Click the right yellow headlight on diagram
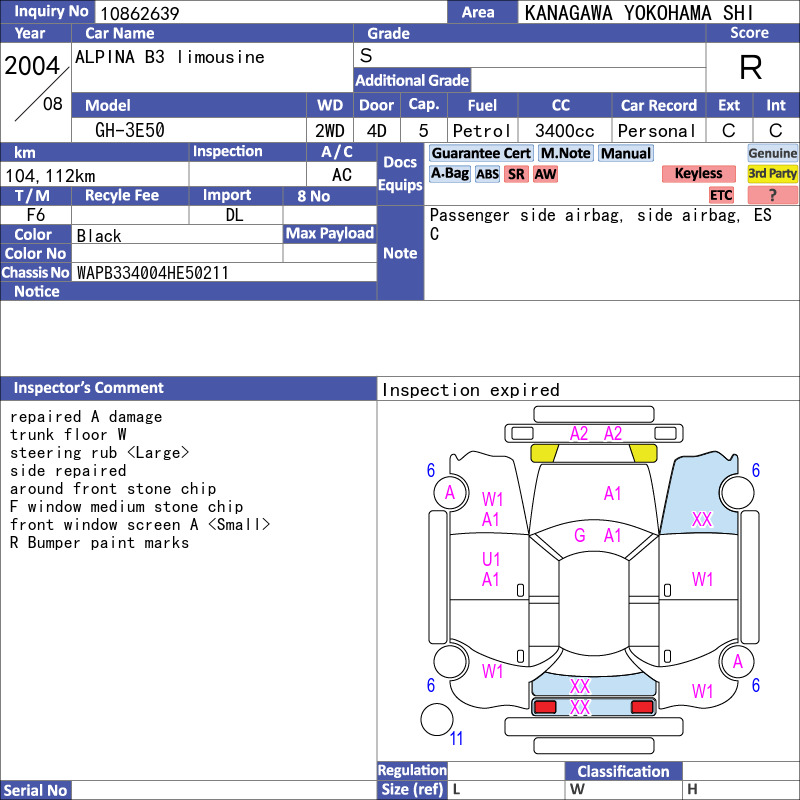Viewport: 800px width, 800px height. click(x=643, y=453)
